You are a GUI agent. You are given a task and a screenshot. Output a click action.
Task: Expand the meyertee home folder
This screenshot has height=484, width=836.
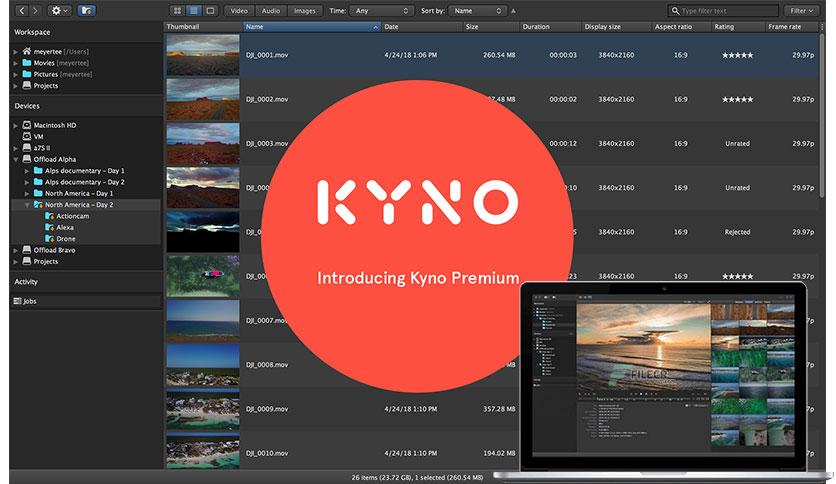[x=16, y=52]
